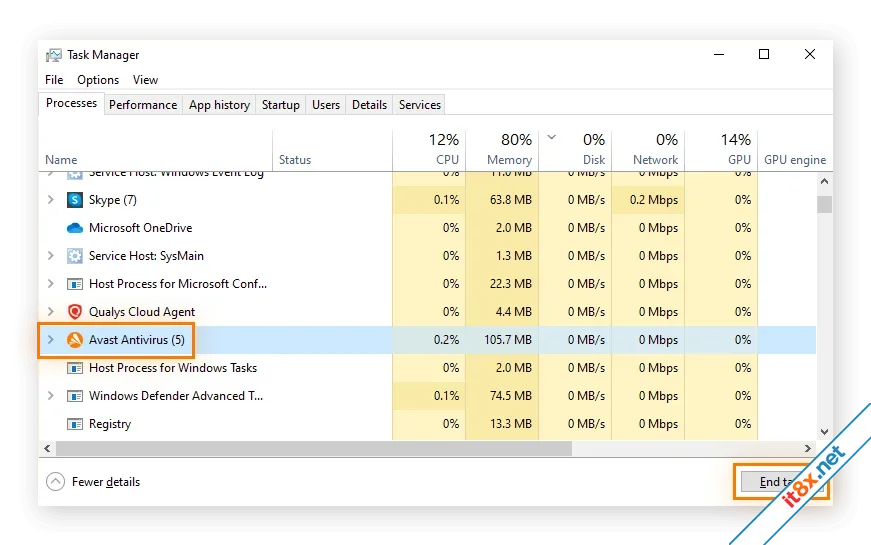Select the Processes tab
Viewport: 871px width, 545px height.
click(71, 103)
